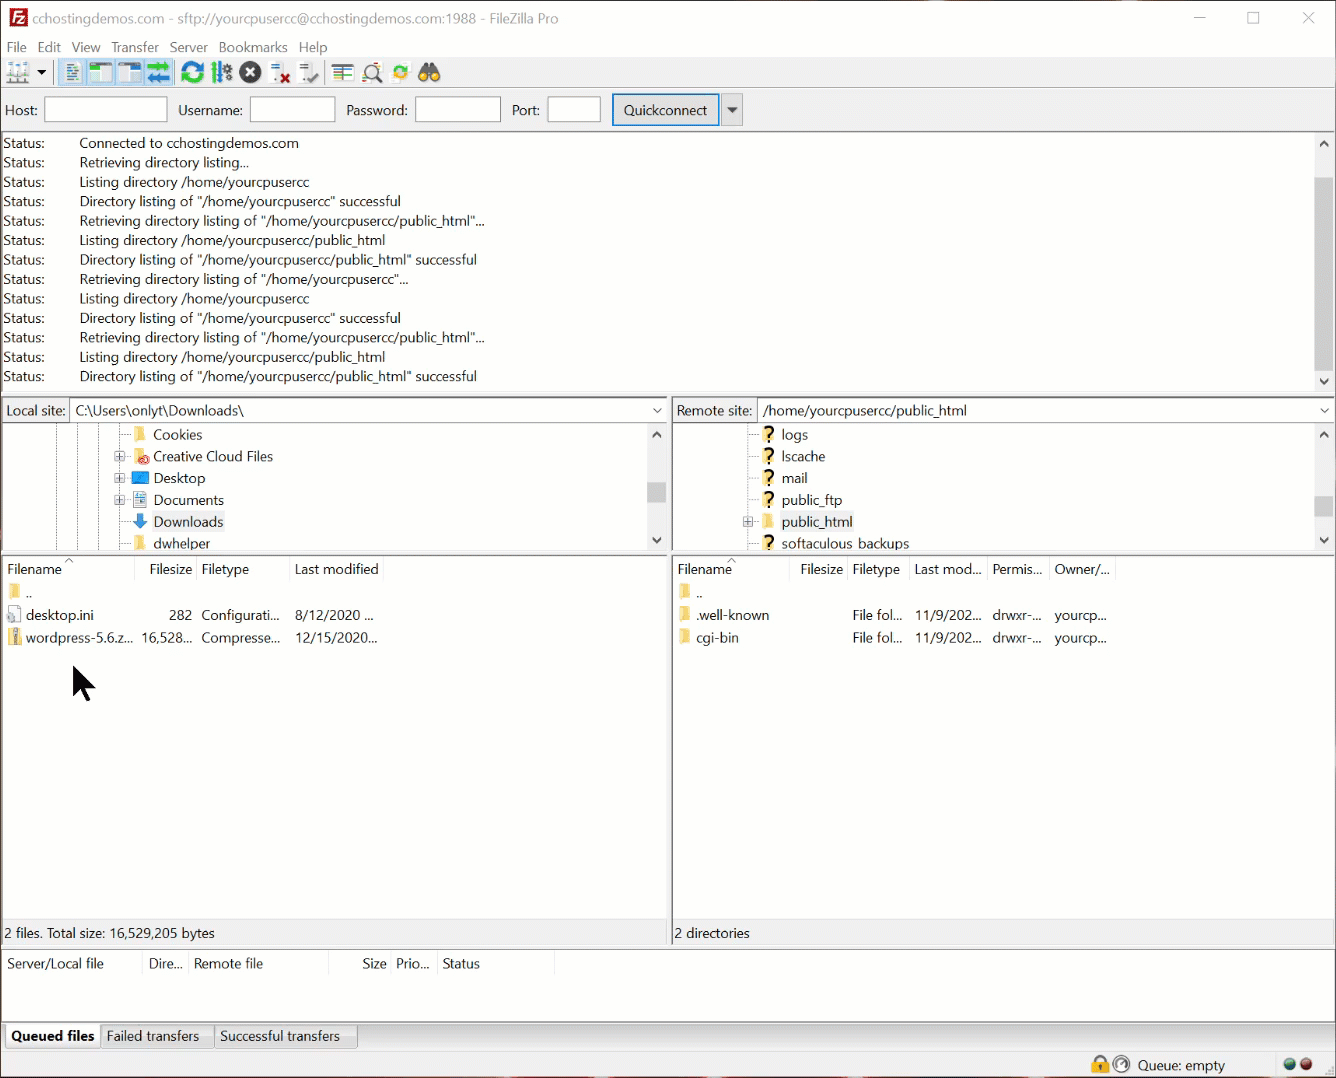Click the Quickconnect button
1336x1078 pixels.
(x=665, y=110)
